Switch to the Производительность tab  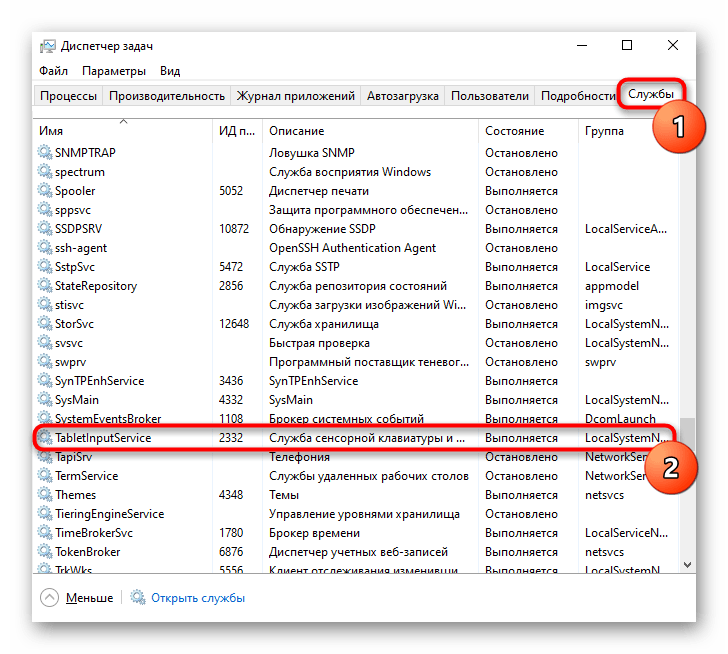tap(167, 96)
